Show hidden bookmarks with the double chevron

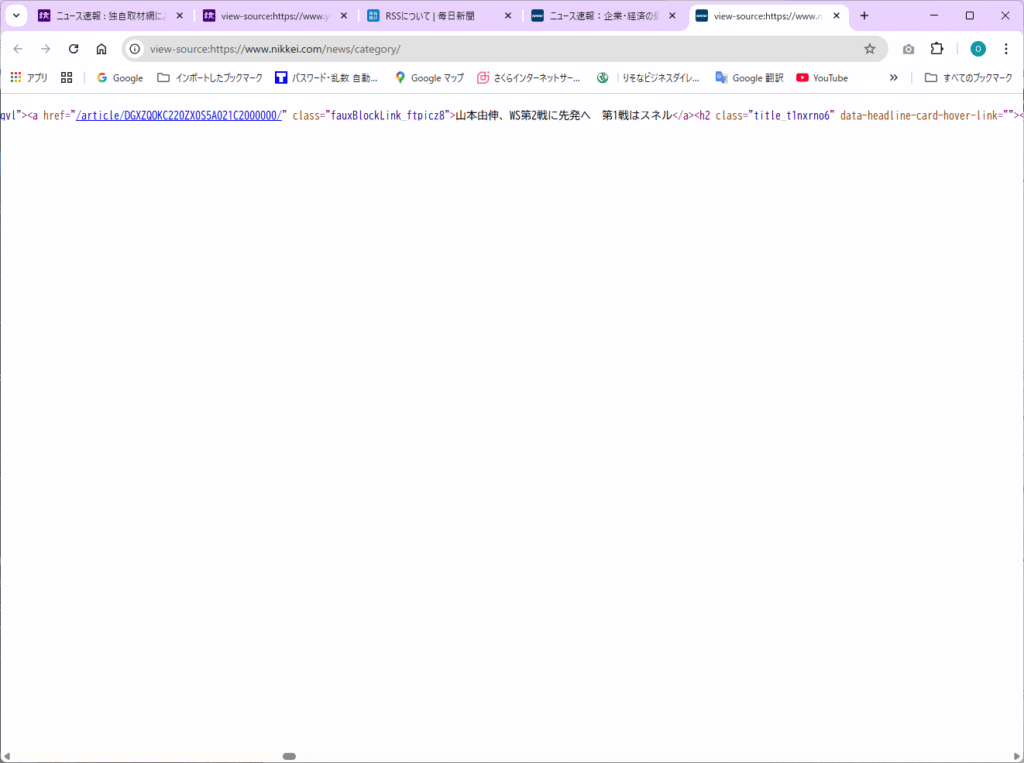tap(893, 78)
